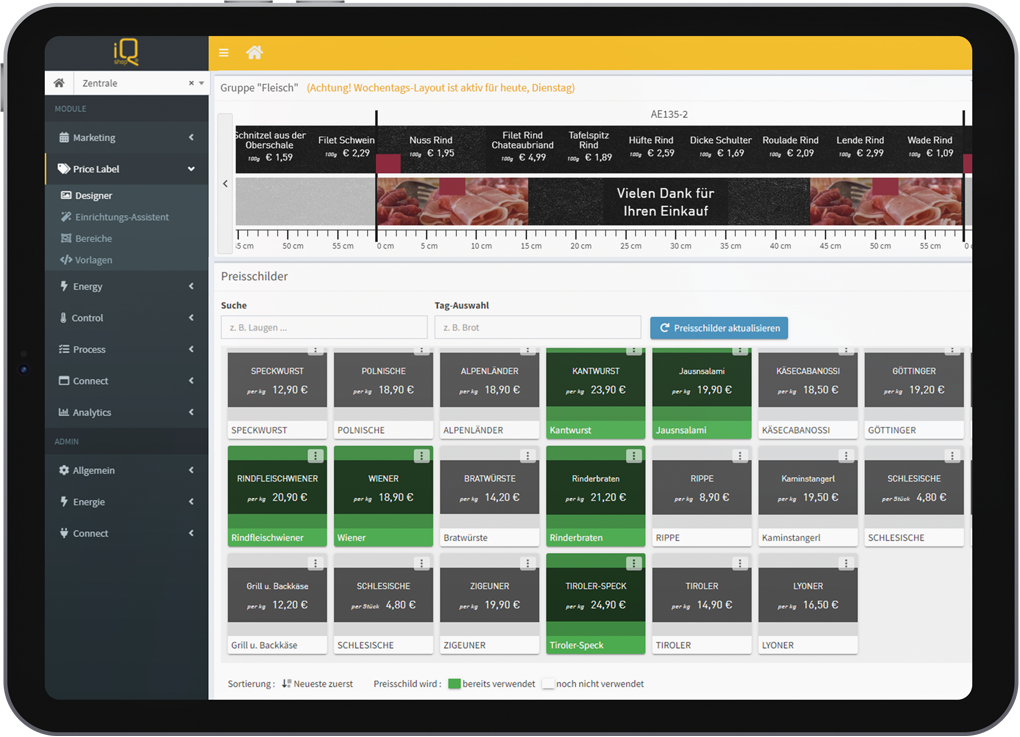Click the three-dot menu on WIENER card

pos(421,456)
